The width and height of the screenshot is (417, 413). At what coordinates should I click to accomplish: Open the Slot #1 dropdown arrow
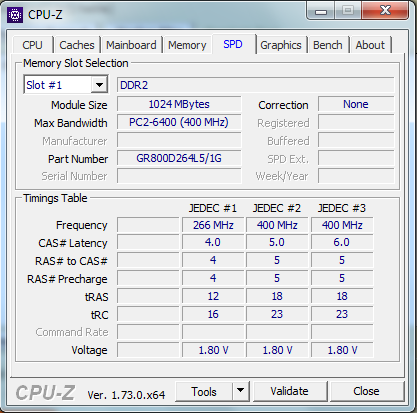(99, 85)
